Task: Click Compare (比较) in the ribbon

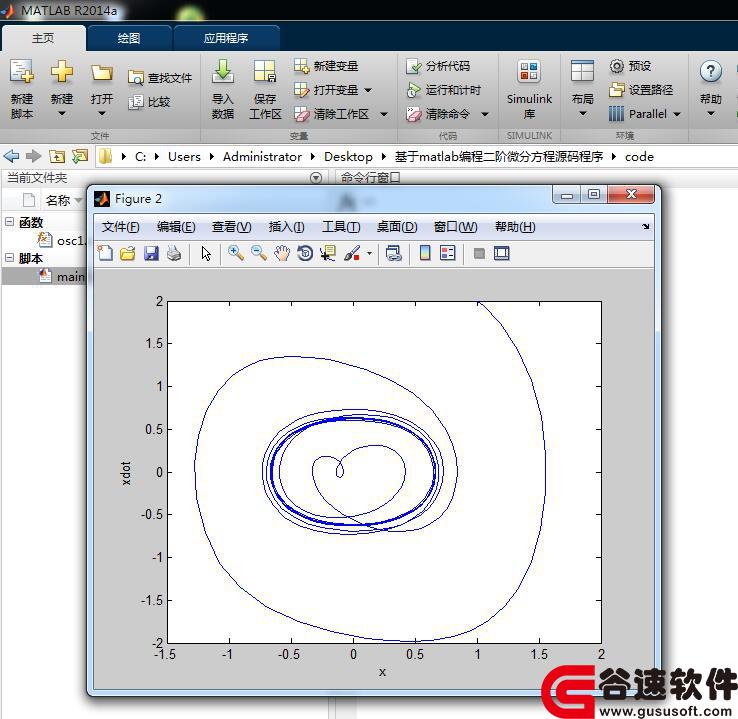Action: (x=149, y=102)
